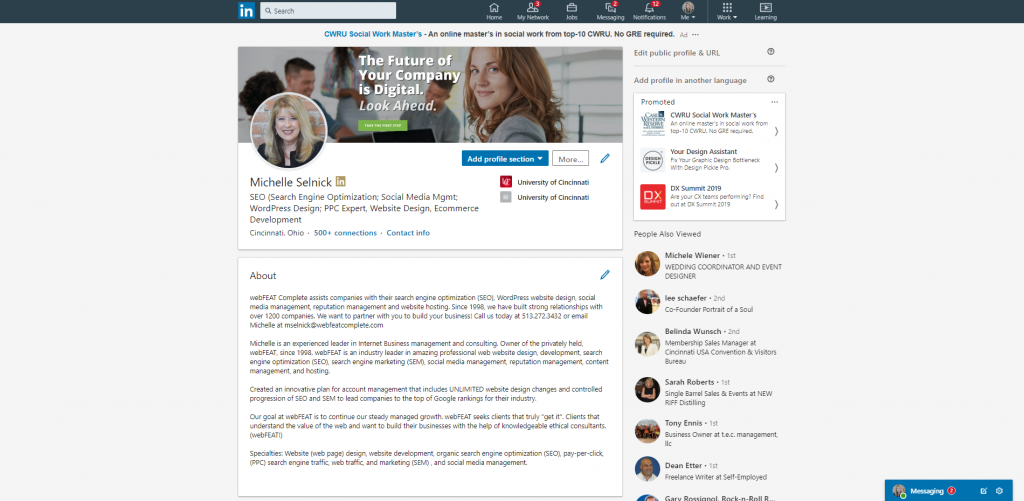This screenshot has width=1024, height=501.
Task: Open the Me profile dropdown
Action: pos(688,11)
